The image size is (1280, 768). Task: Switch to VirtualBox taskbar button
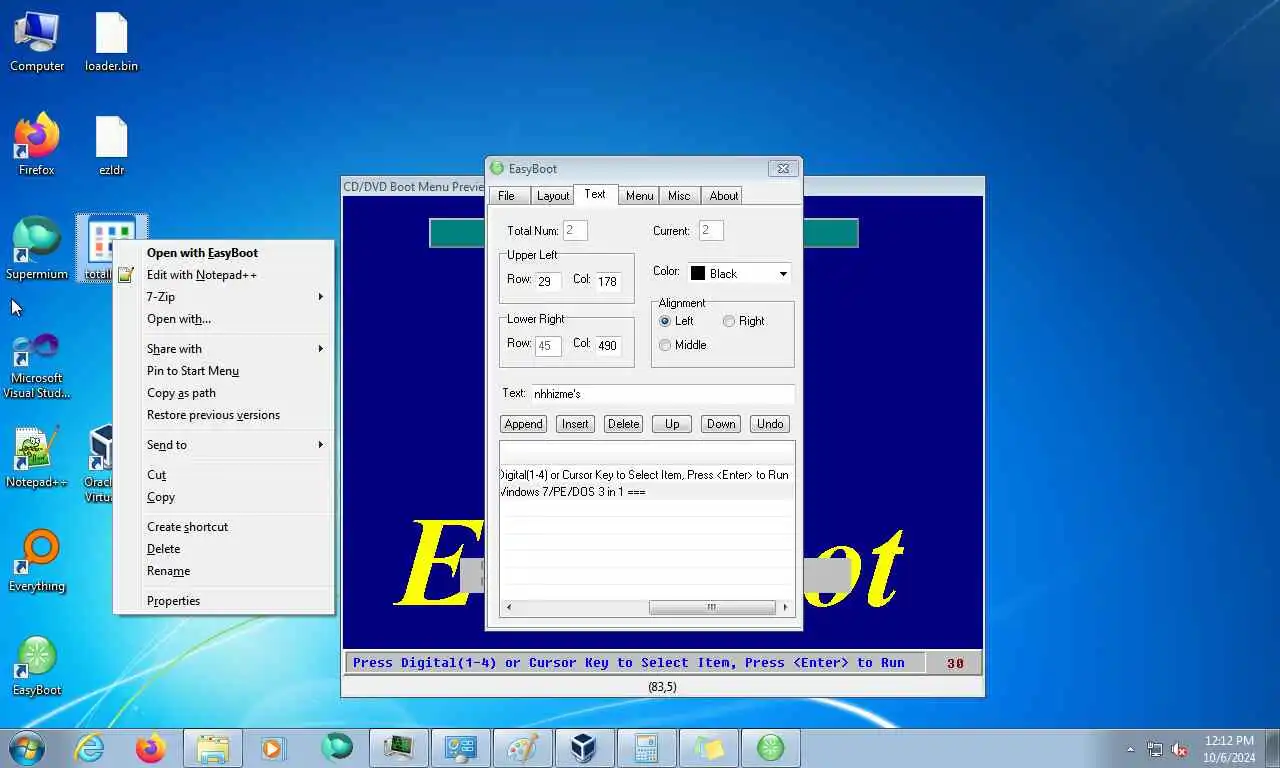tap(585, 748)
